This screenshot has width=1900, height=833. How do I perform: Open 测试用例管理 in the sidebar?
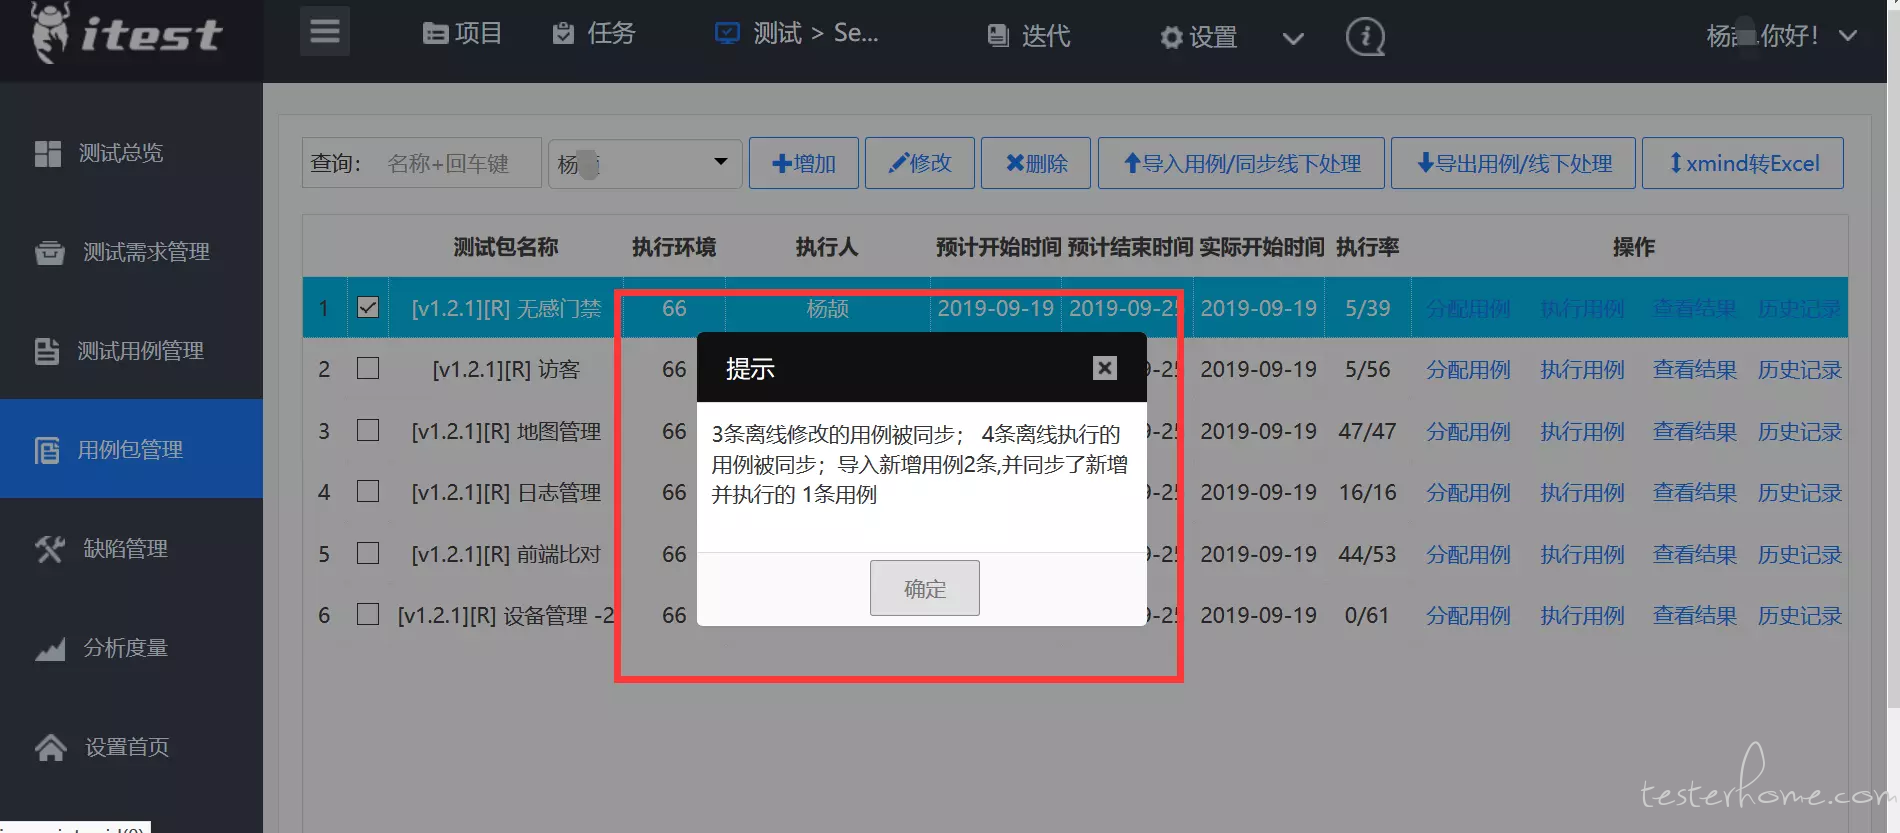click(131, 351)
